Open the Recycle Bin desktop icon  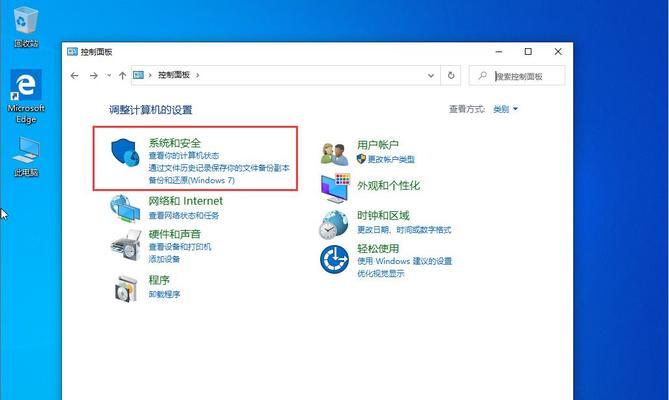(26, 26)
